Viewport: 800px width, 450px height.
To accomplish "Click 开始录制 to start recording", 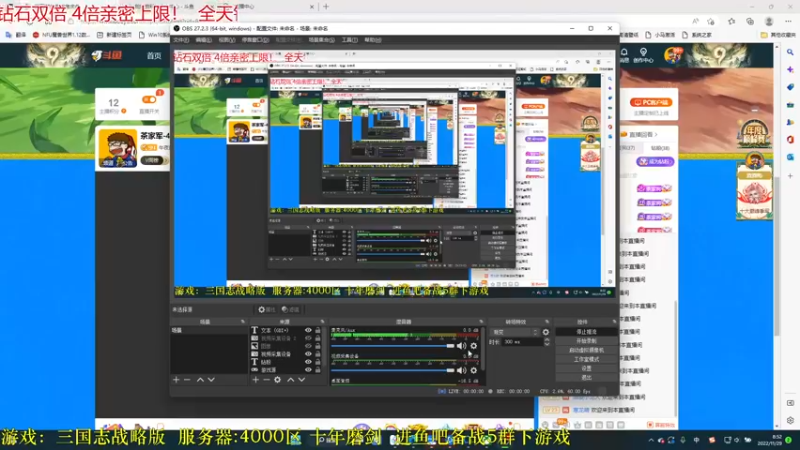I will pyautogui.click(x=586, y=341).
